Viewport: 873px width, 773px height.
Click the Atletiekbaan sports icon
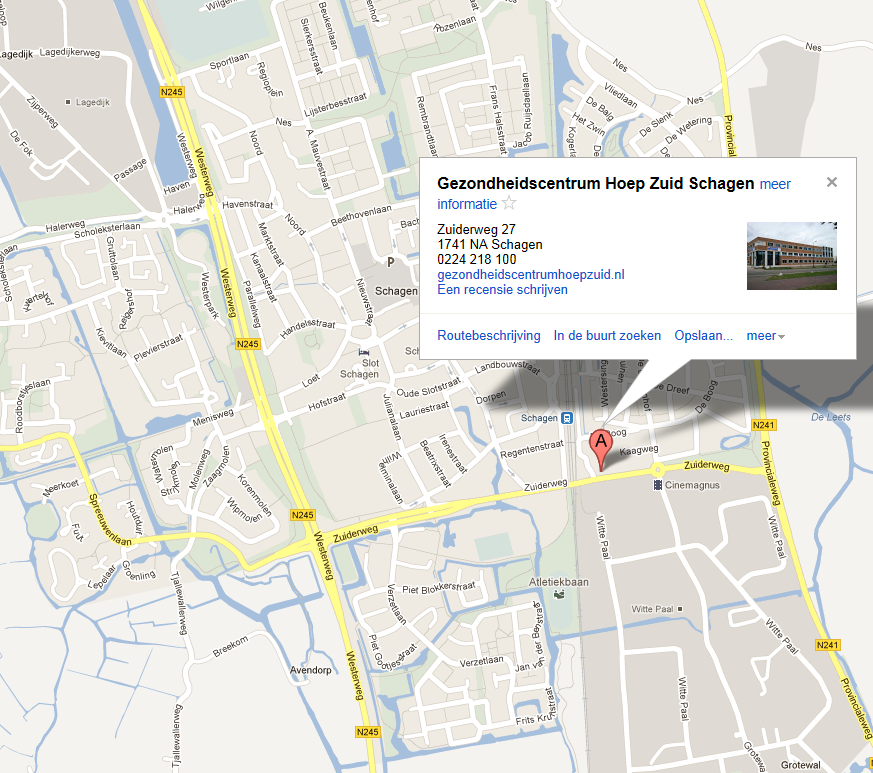pyautogui.click(x=559, y=594)
